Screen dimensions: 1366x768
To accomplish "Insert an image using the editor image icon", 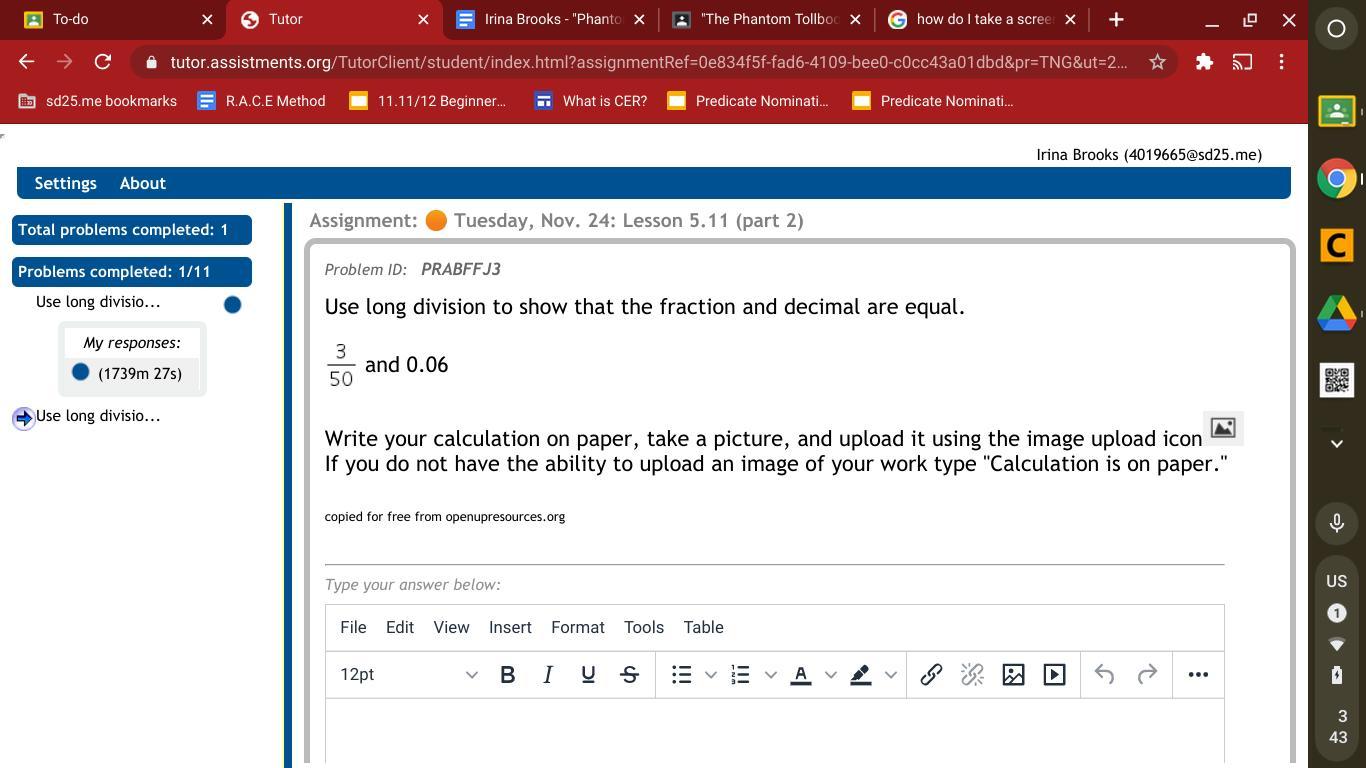I will [1013, 675].
